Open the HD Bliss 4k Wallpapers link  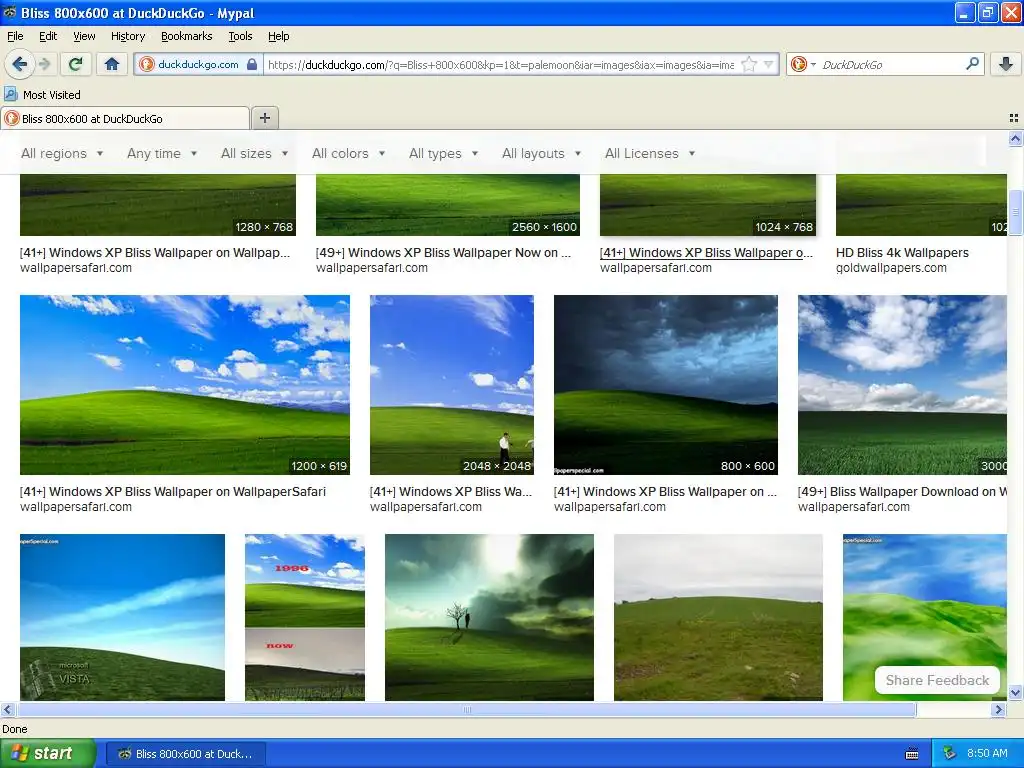tap(903, 253)
